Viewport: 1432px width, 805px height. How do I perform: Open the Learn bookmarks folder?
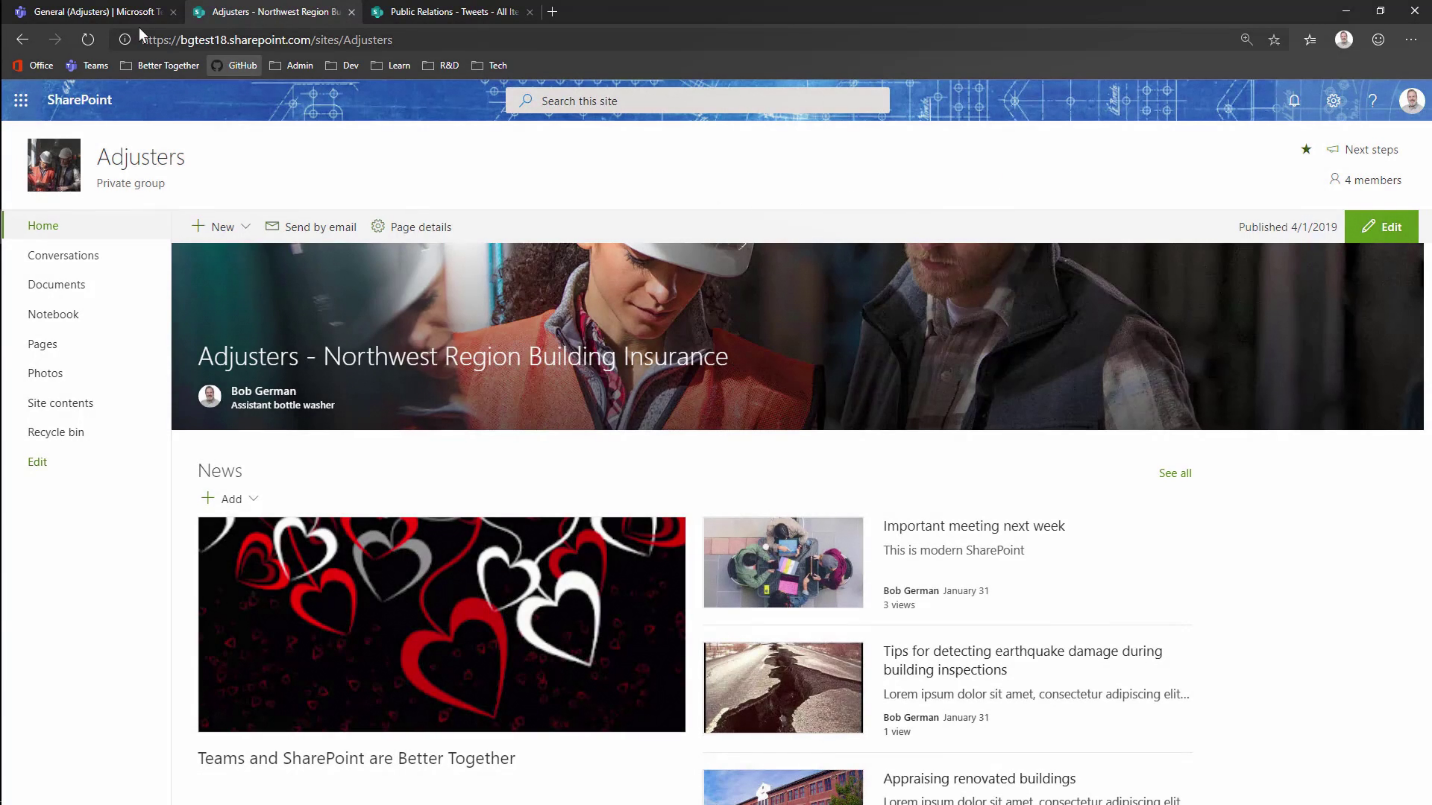[391, 65]
